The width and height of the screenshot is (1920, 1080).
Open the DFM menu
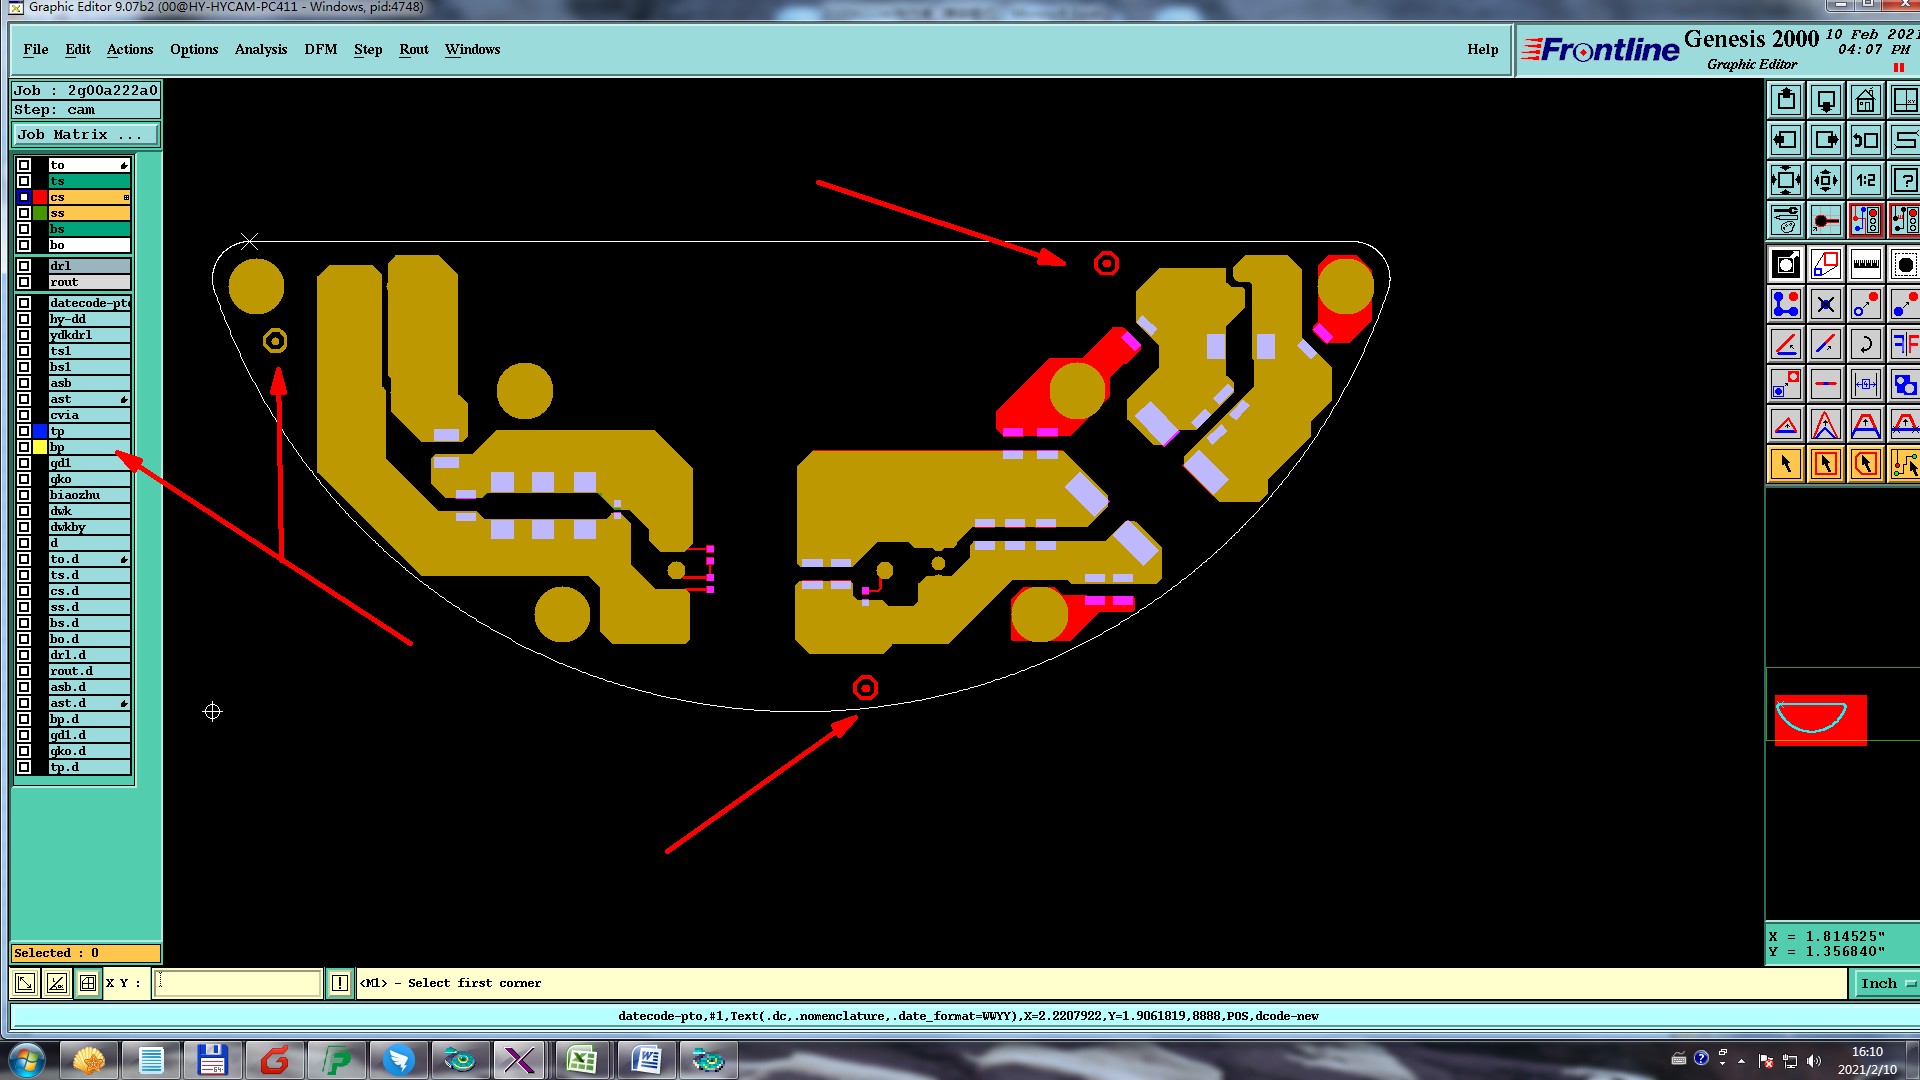[x=321, y=49]
